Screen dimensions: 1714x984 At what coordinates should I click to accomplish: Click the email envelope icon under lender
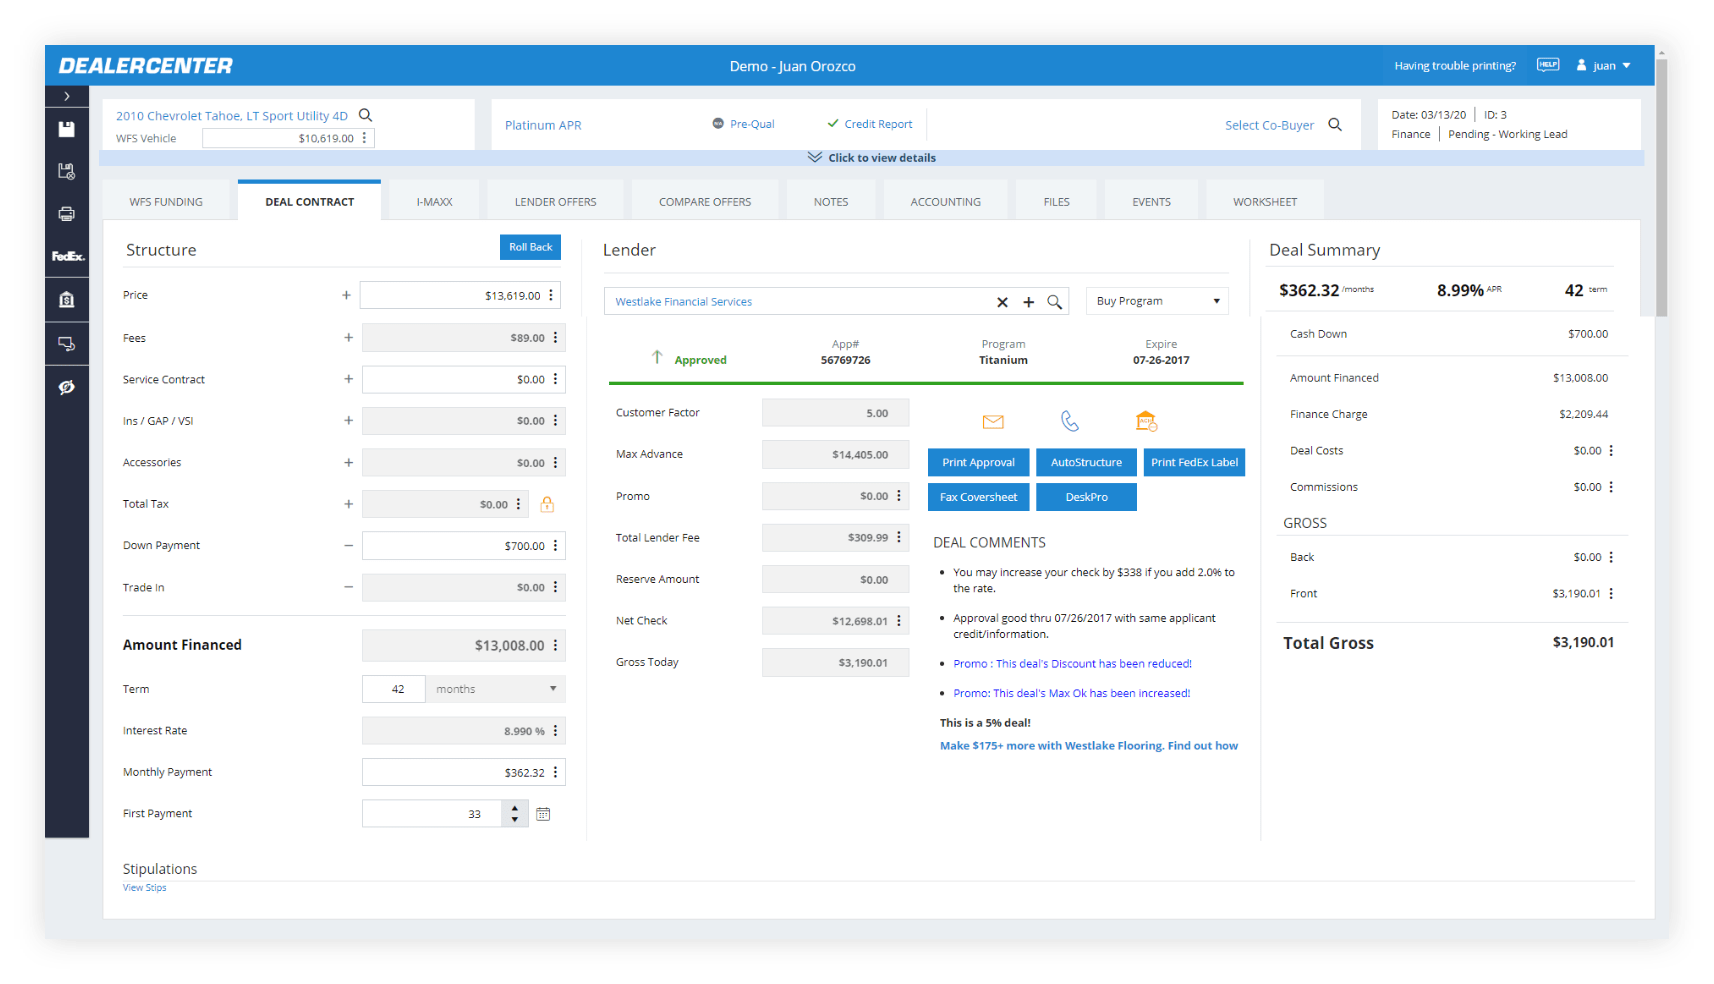pyautogui.click(x=993, y=422)
